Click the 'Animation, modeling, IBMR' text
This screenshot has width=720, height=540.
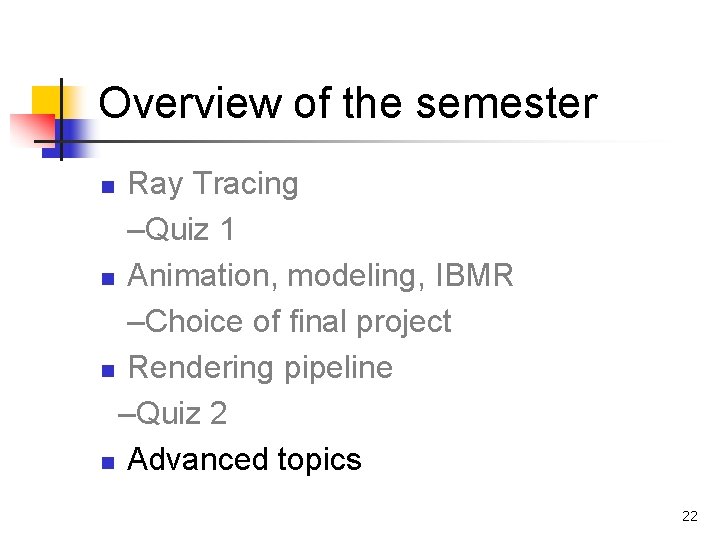click(x=320, y=276)
